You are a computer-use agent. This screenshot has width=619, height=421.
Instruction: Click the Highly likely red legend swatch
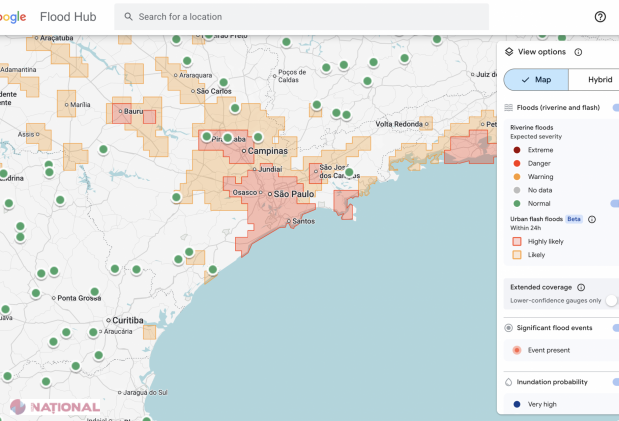pos(516,241)
